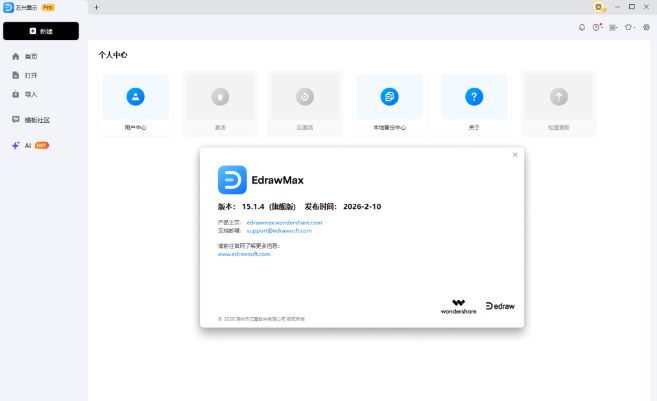Select 打开 (Open) in the sidebar

pyautogui.click(x=30, y=75)
